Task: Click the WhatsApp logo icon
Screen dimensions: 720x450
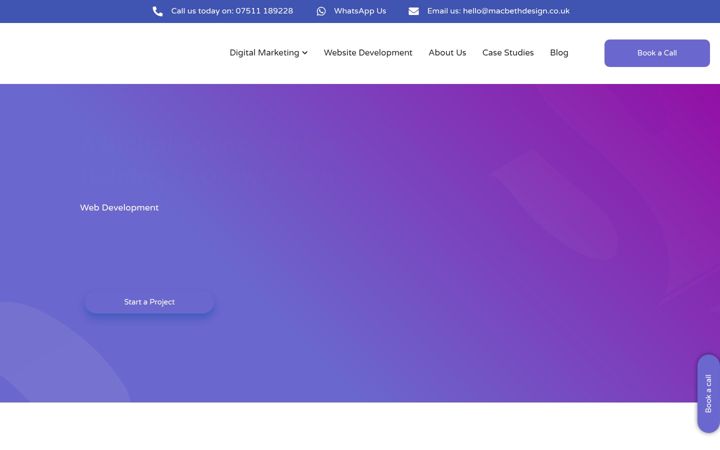Action: [321, 11]
